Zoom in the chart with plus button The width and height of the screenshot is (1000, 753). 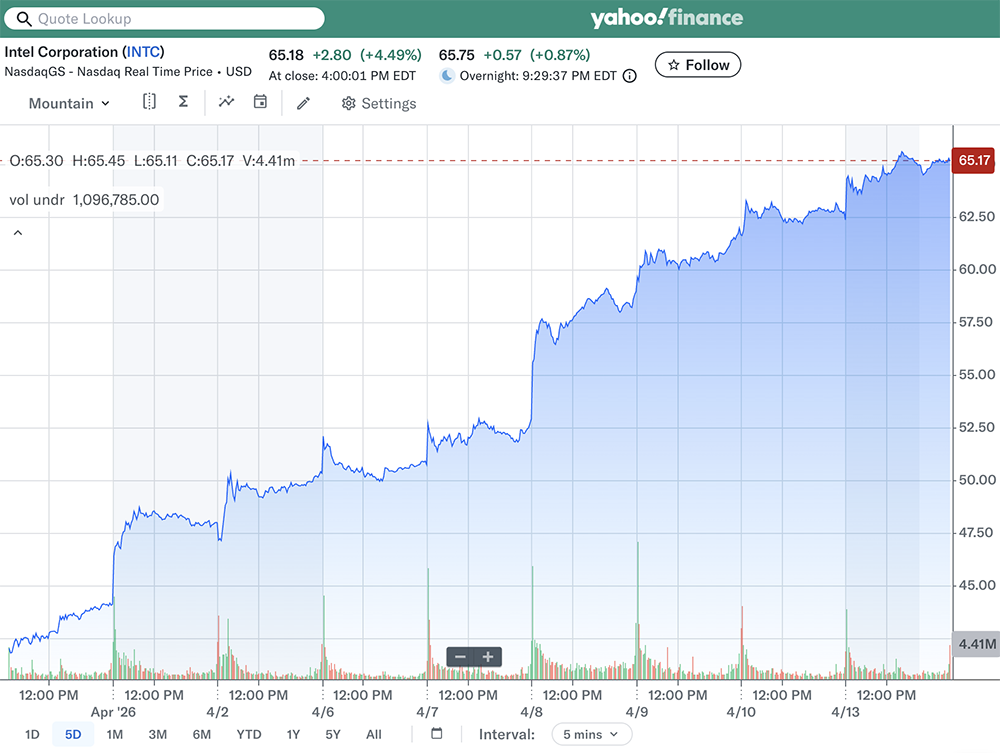488,657
